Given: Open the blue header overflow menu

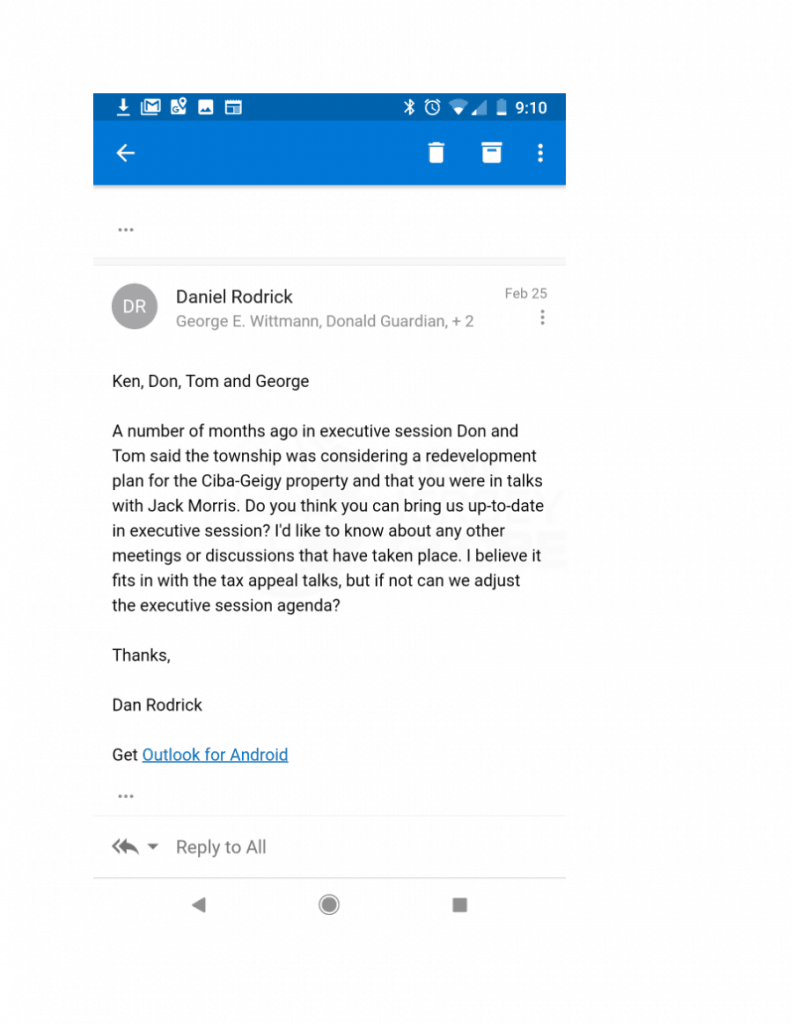Looking at the screenshot, I should tap(540, 153).
